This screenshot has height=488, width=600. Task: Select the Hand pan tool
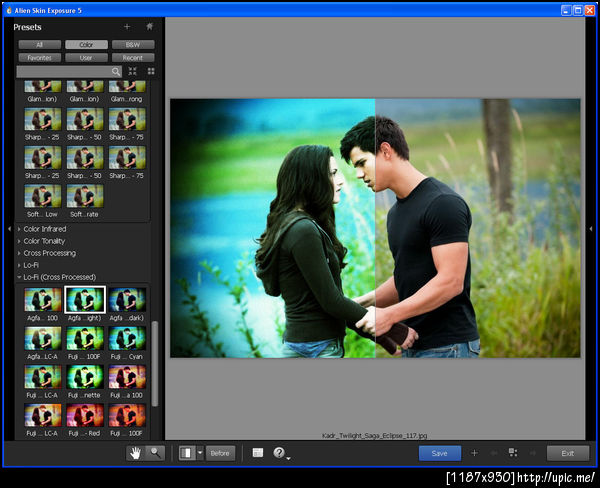tap(135, 453)
